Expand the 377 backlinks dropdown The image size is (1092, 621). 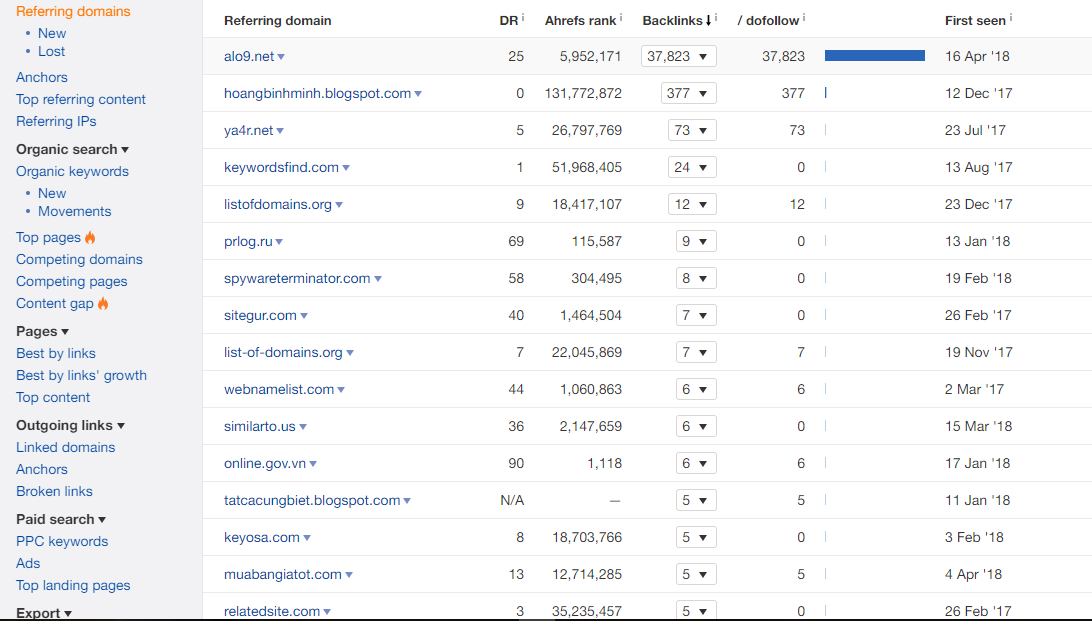[689, 93]
